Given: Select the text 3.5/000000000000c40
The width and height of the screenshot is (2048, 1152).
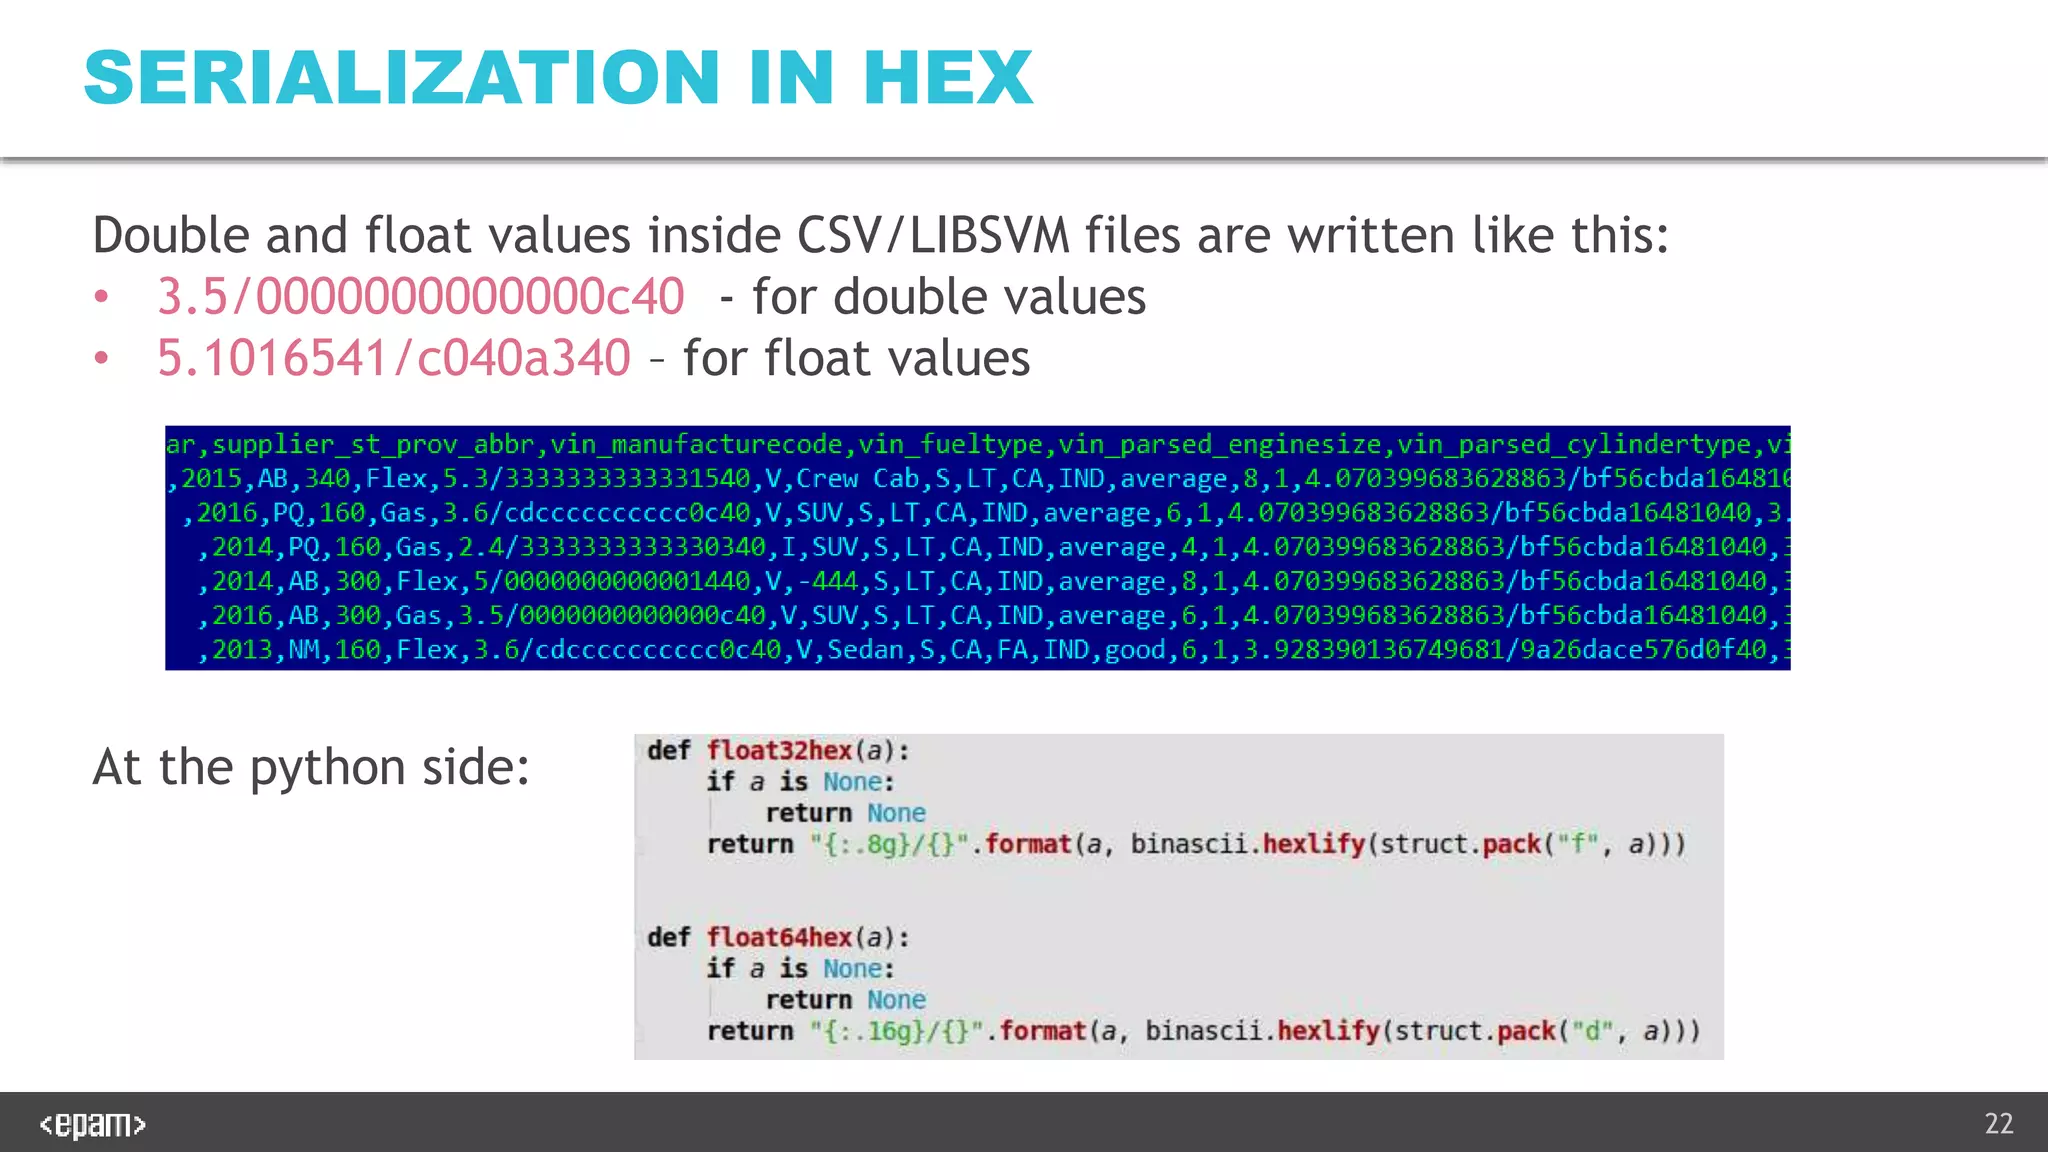Looking at the screenshot, I should [x=421, y=297].
